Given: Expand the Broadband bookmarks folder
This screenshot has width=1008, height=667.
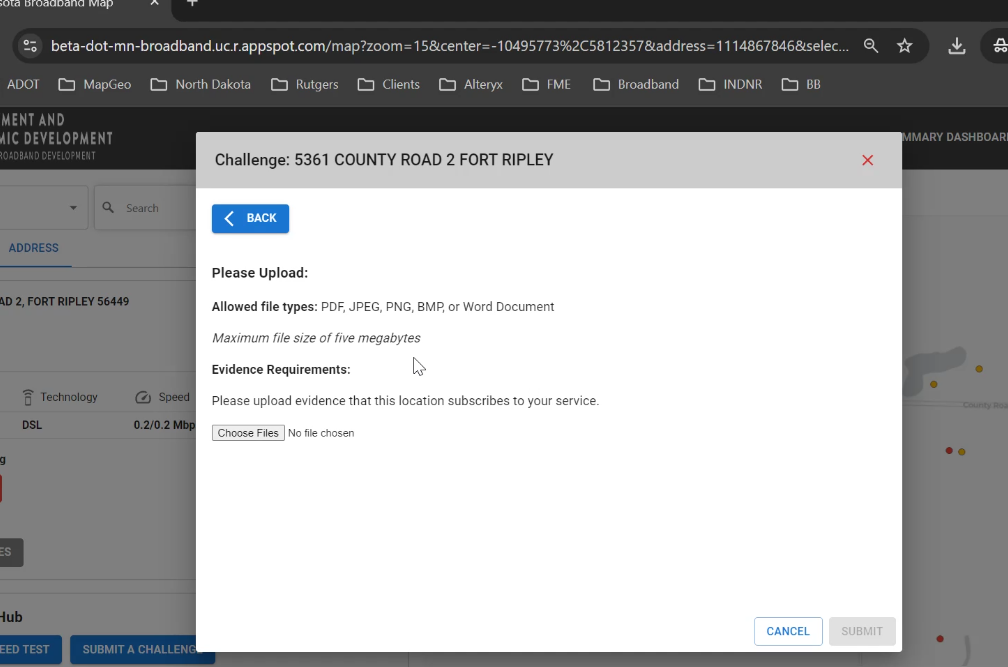Looking at the screenshot, I should [x=636, y=84].
